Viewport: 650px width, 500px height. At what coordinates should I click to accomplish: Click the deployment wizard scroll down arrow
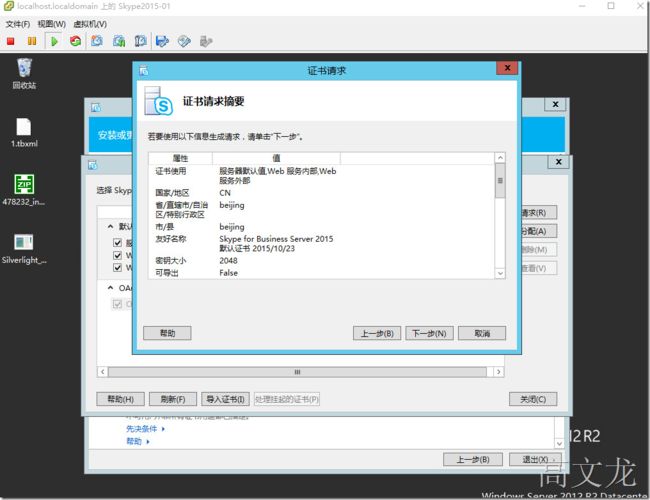(559, 444)
